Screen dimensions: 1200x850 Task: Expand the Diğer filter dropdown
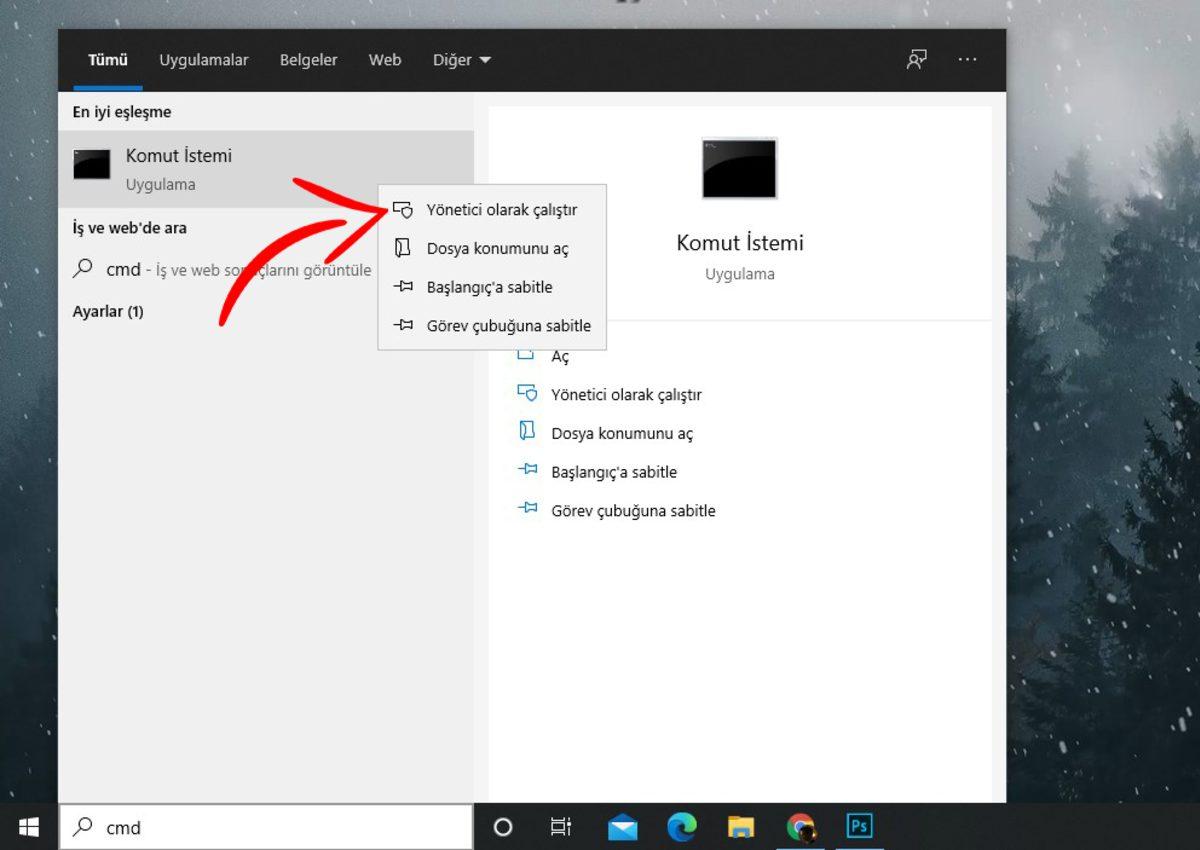click(x=461, y=60)
